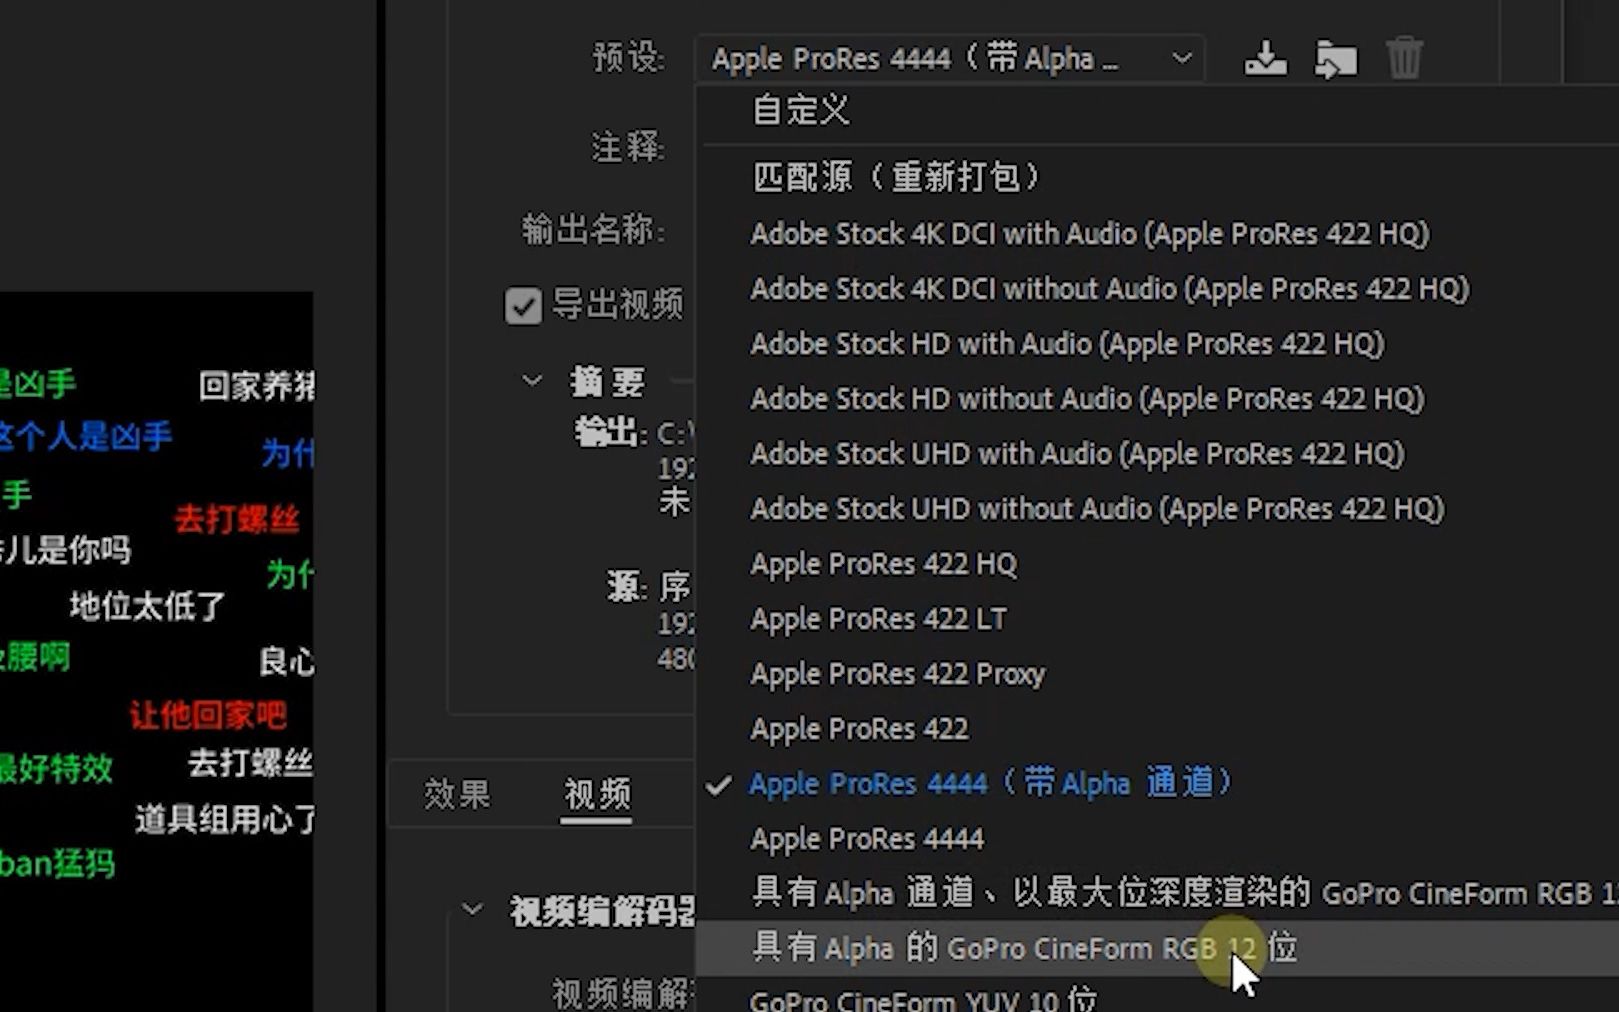Click the red 让他回家吧 text in preview
Image resolution: width=1619 pixels, height=1012 pixels.
208,715
